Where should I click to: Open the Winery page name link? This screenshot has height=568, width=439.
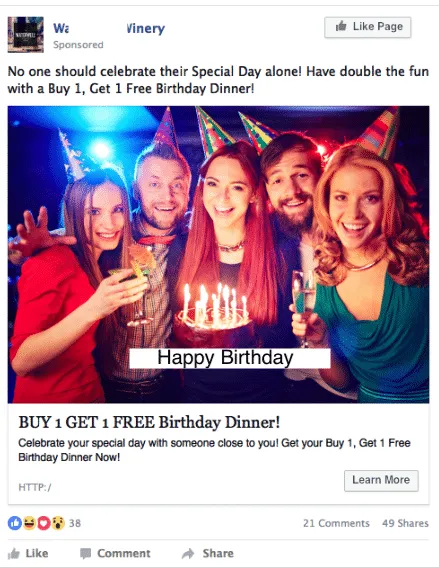click(109, 28)
